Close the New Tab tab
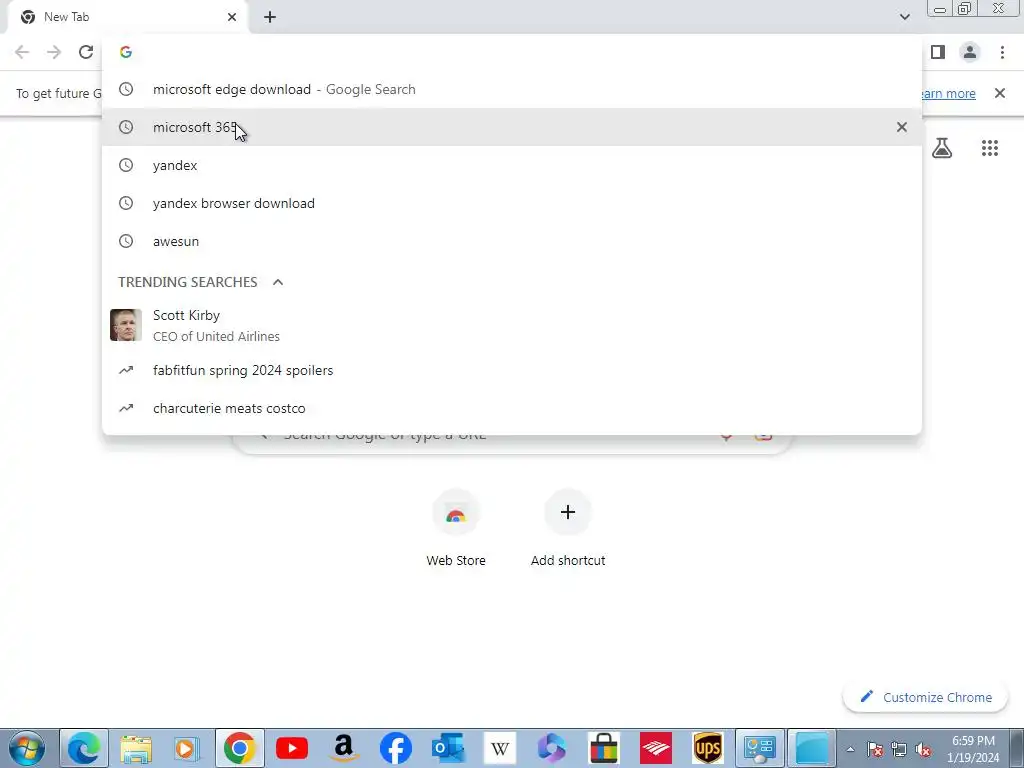The height and width of the screenshot is (768, 1024). [232, 17]
